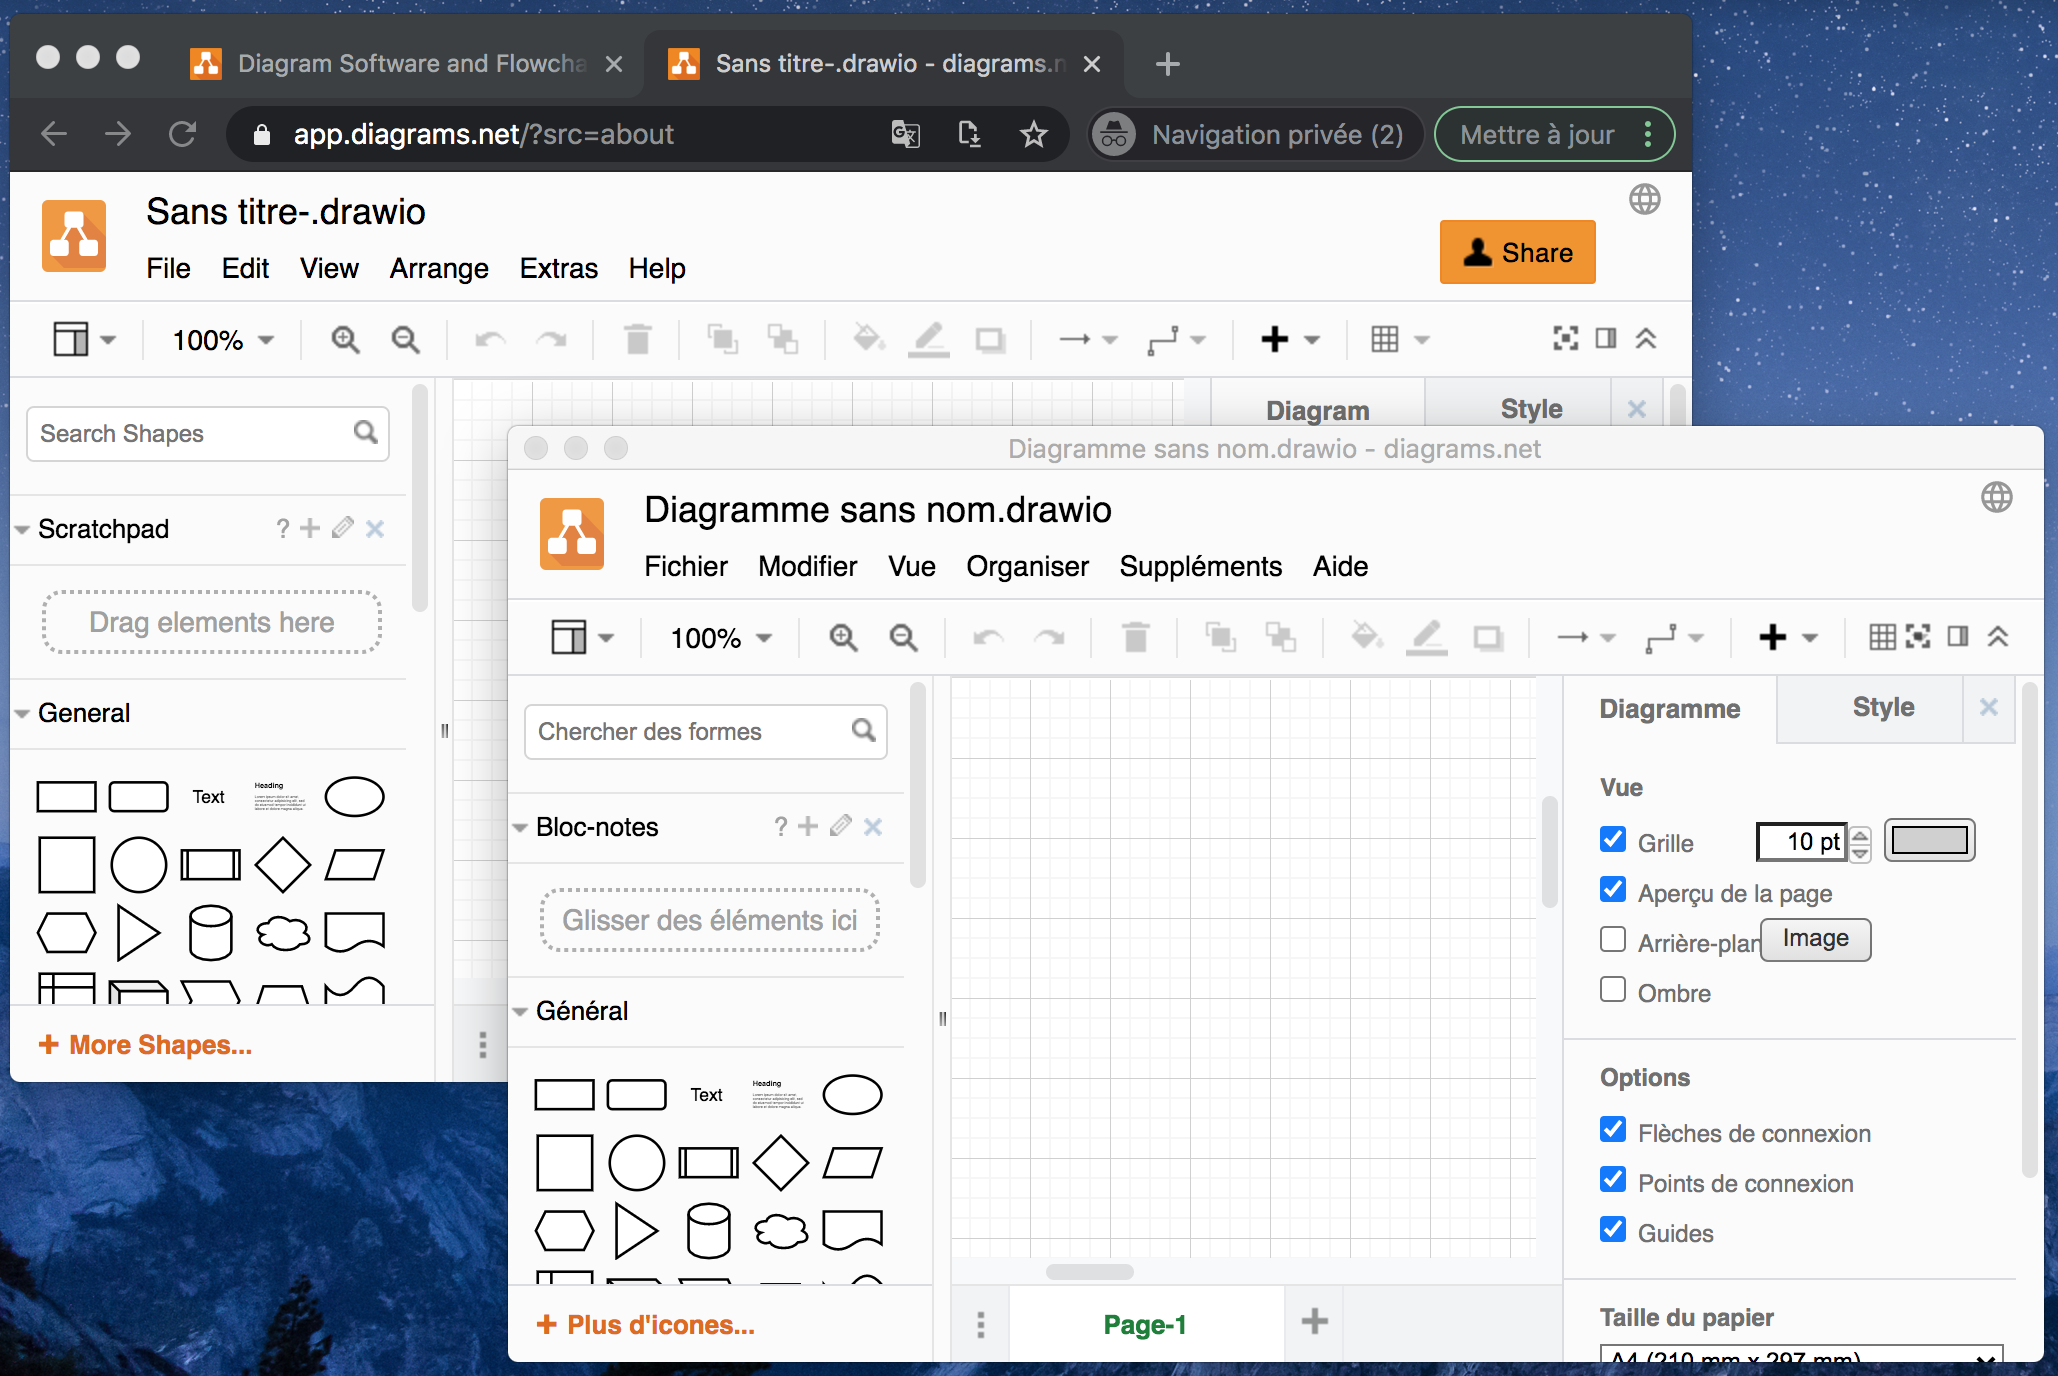Click to front icon in Diagramme sans nom toolbar

point(1220,637)
